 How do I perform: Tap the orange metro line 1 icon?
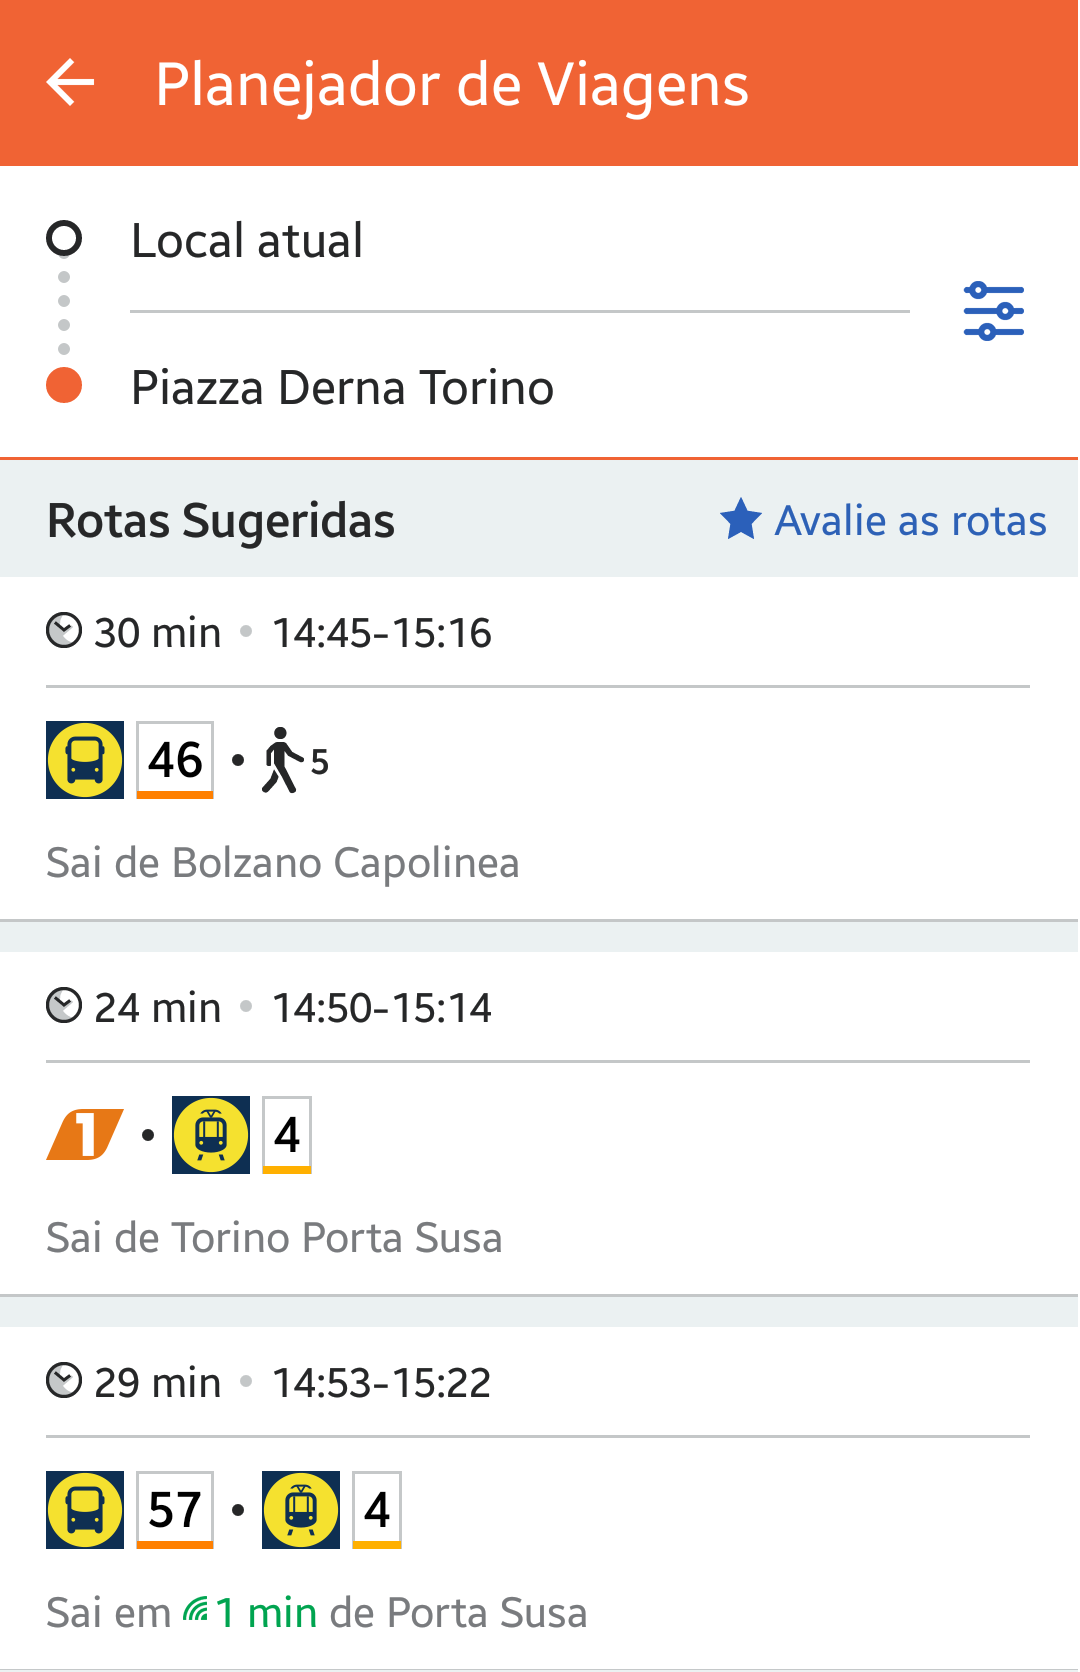tap(85, 1134)
